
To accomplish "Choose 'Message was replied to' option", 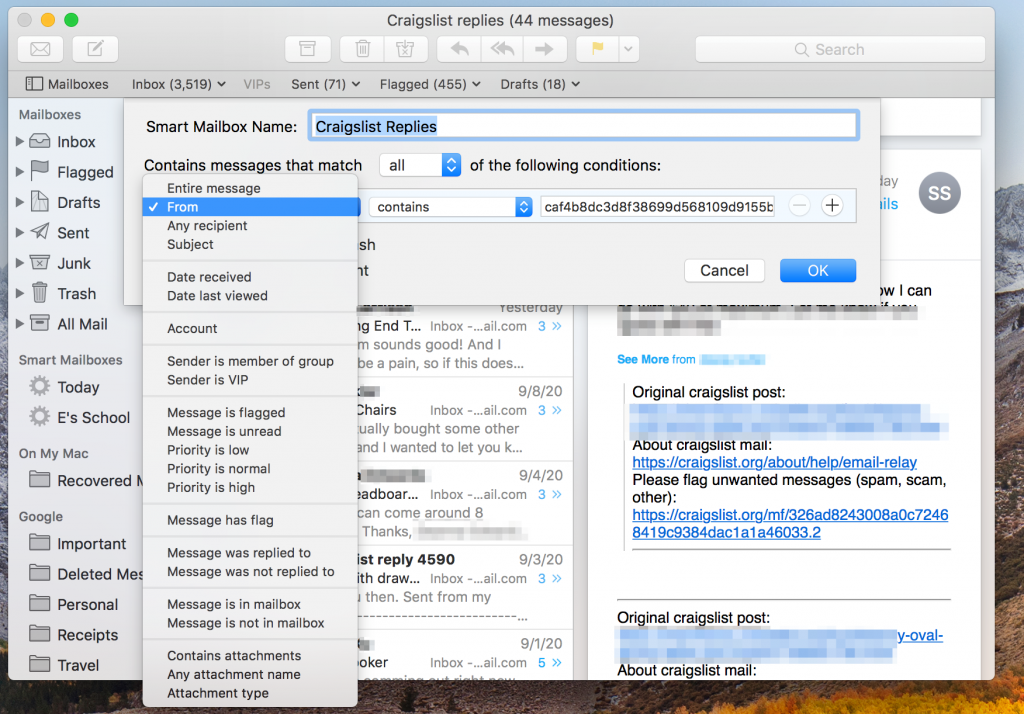I will pos(250,553).
